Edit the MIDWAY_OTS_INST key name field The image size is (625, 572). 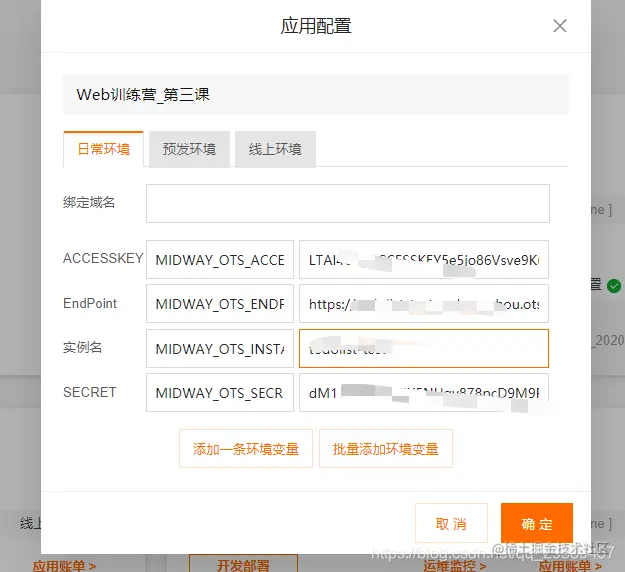[x=220, y=348]
